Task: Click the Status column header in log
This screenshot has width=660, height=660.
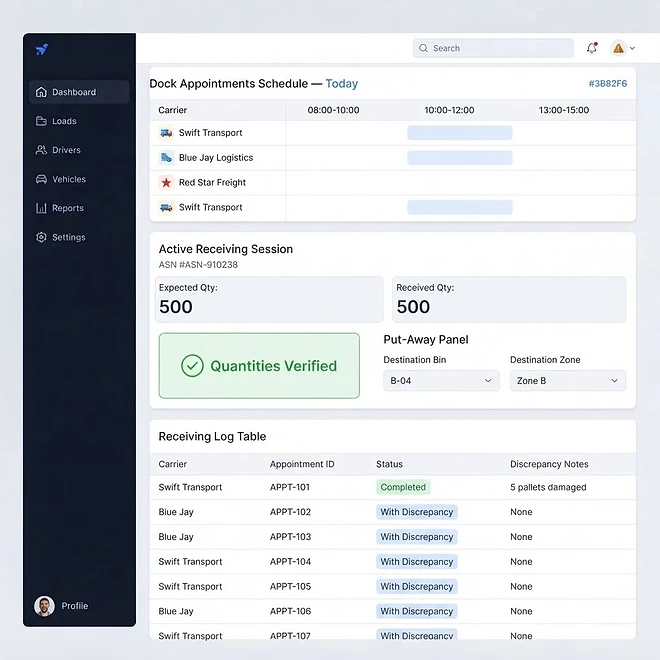Action: [389, 464]
